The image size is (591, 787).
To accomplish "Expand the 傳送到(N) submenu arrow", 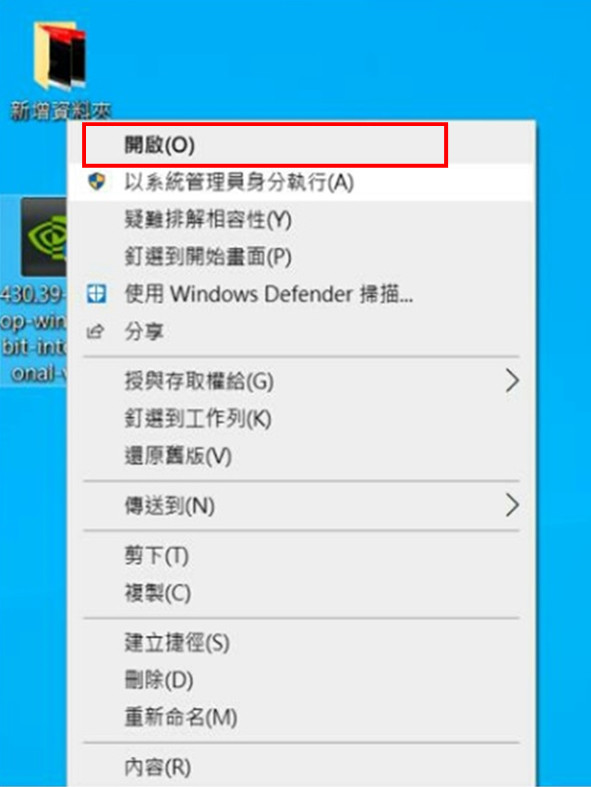I will (512, 505).
